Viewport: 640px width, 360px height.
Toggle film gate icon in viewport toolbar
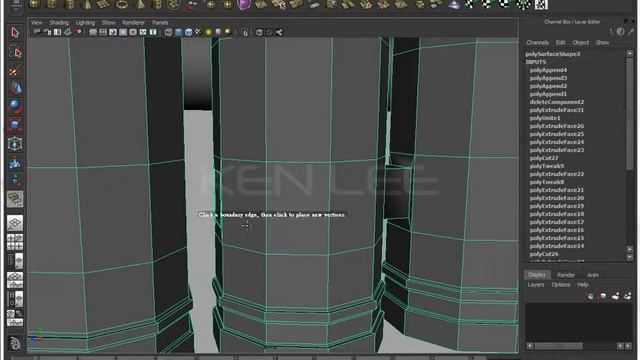103,32
